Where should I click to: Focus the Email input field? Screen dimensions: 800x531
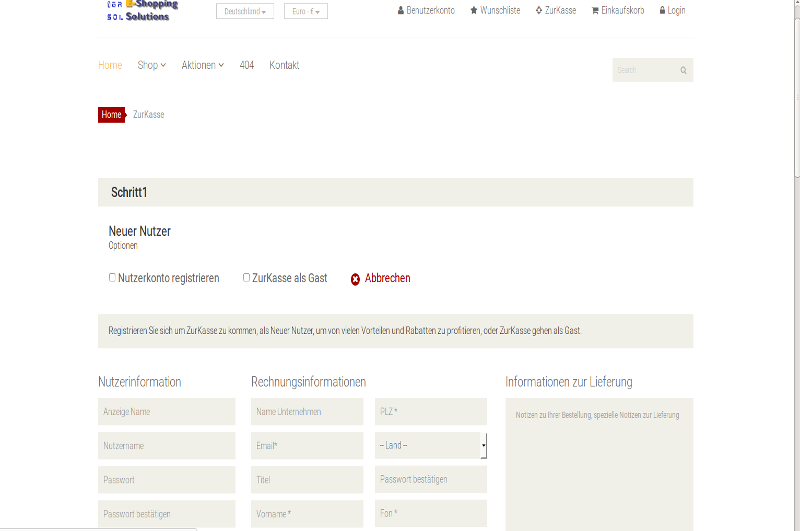coord(307,445)
